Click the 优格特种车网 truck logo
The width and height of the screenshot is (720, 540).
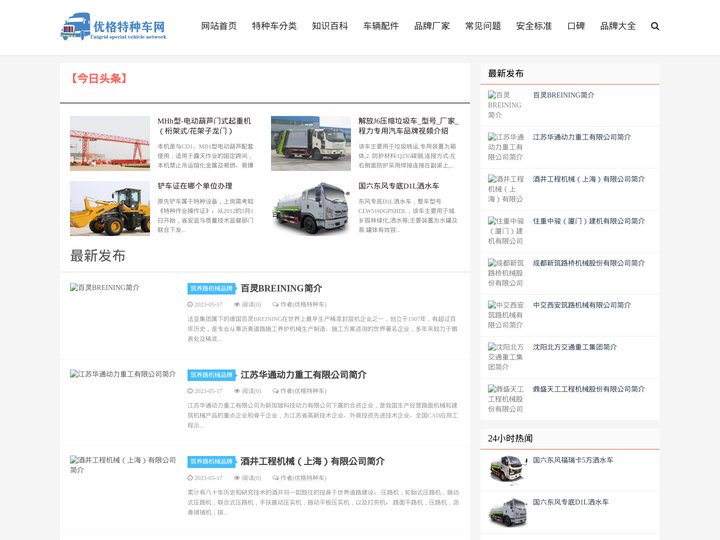[113, 26]
